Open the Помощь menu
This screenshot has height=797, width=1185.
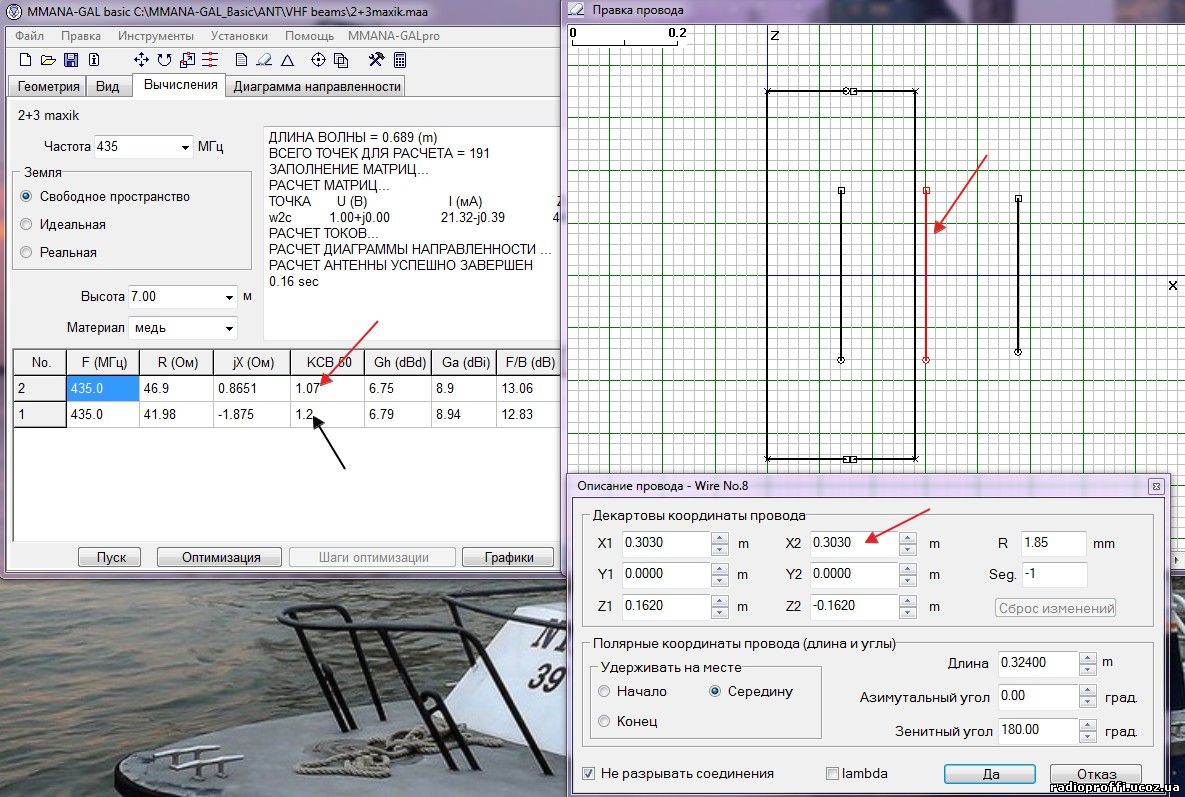(309, 36)
